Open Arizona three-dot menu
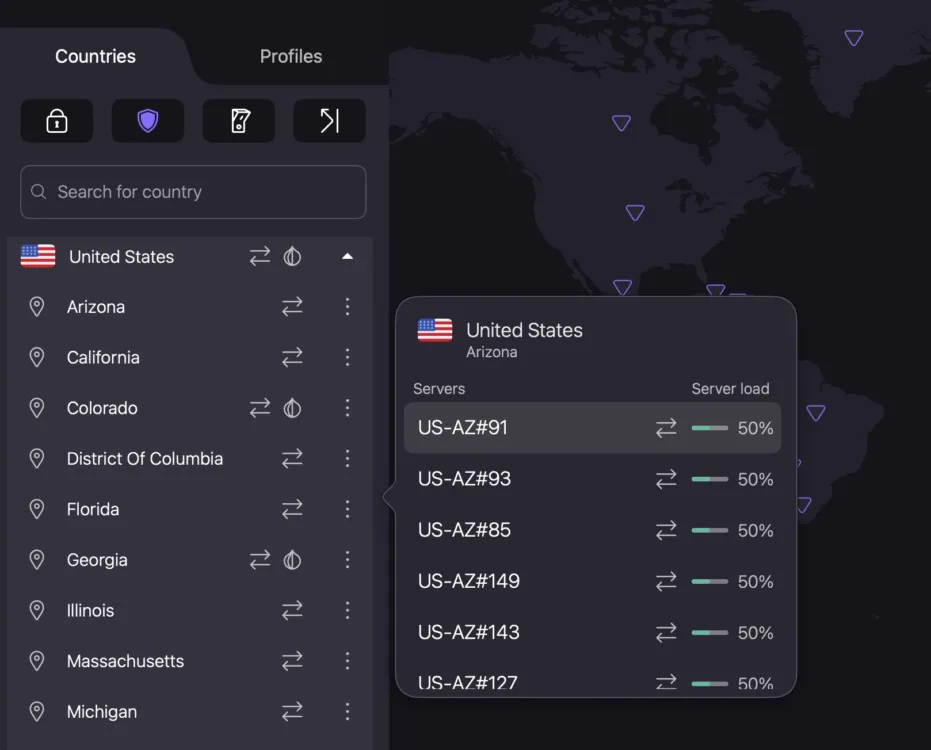The height and width of the screenshot is (750, 931). click(347, 307)
